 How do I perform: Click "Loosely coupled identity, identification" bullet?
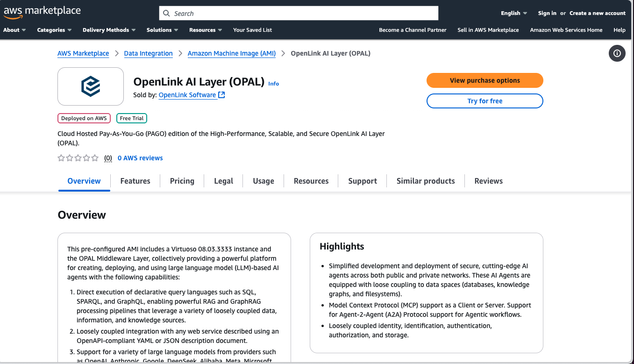(x=410, y=330)
